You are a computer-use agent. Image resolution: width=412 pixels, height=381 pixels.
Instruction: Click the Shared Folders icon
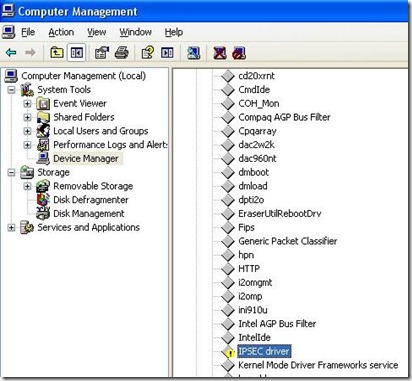tap(43, 117)
